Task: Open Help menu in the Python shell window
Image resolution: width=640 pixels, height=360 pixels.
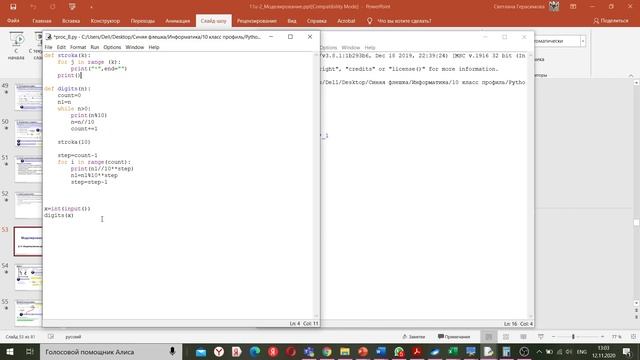Action: tap(370, 48)
